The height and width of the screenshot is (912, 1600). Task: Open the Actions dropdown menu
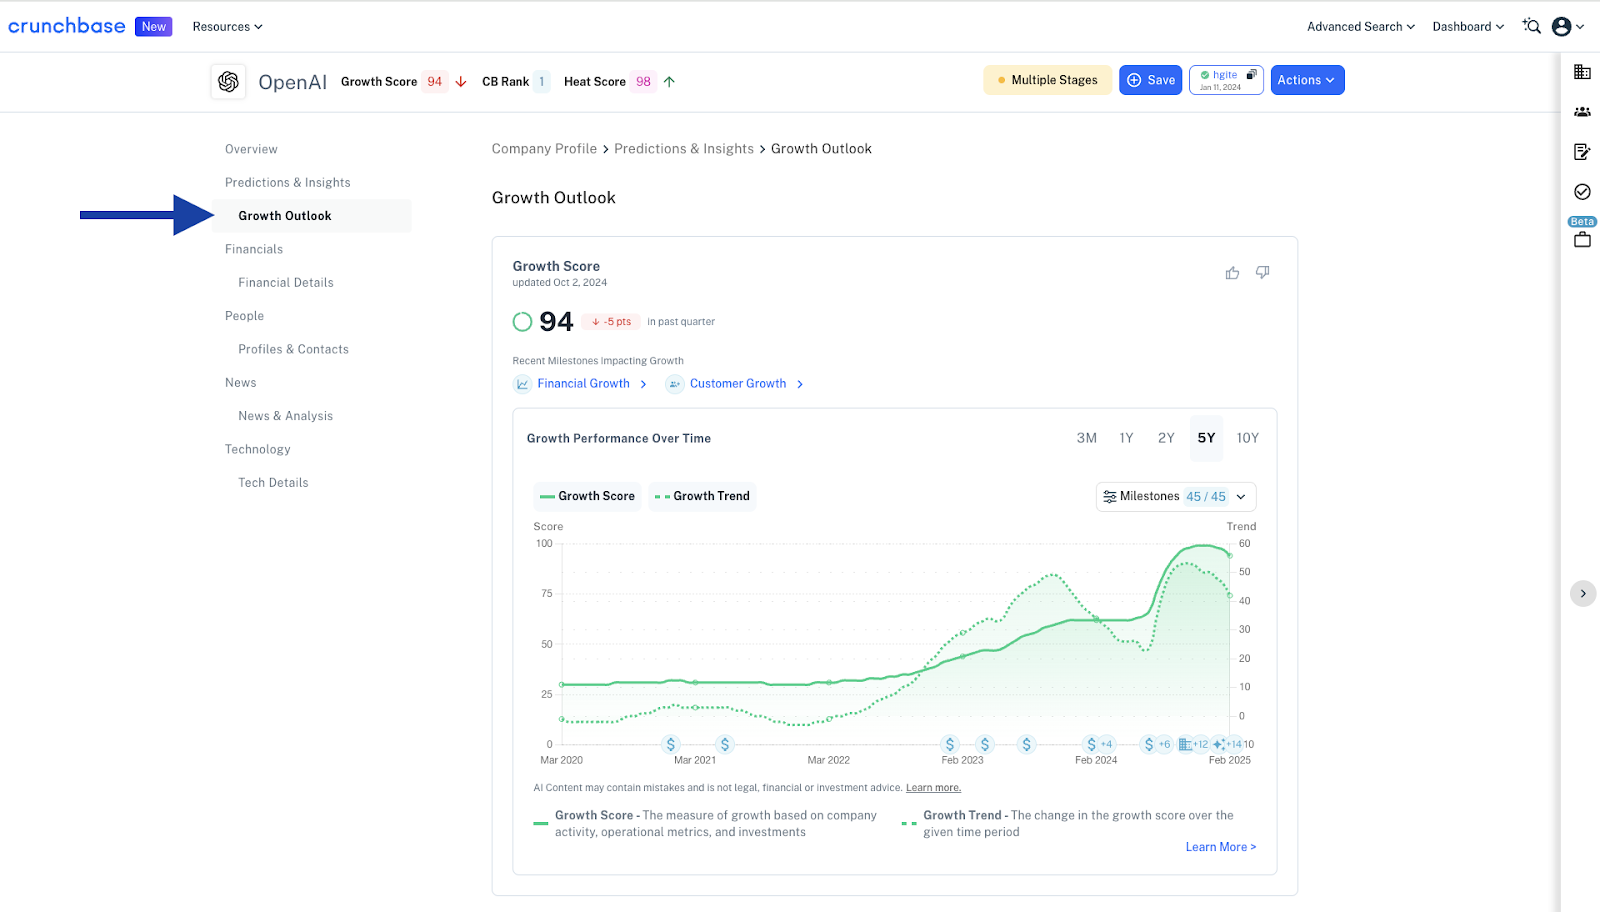pyautogui.click(x=1306, y=80)
